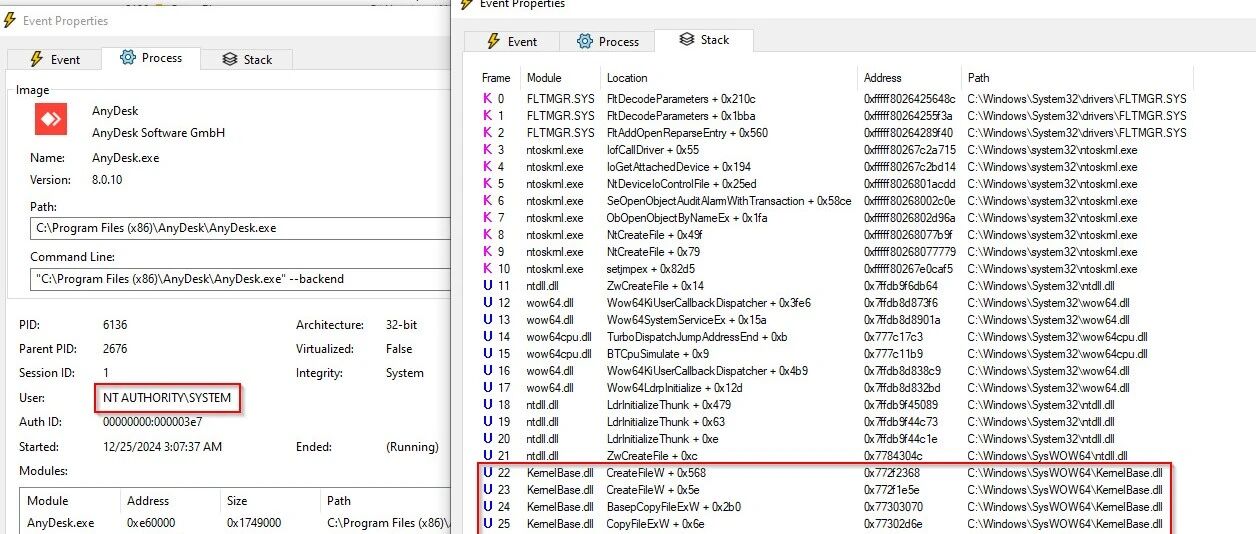Click the Location column header
Viewport: 1256px width, 534px height.
coord(627,77)
